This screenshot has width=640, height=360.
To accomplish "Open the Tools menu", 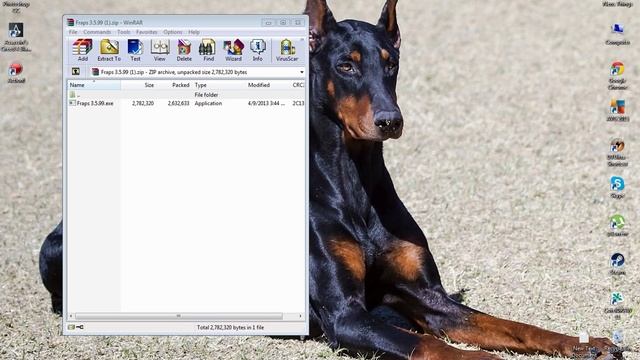I will click(x=124, y=32).
